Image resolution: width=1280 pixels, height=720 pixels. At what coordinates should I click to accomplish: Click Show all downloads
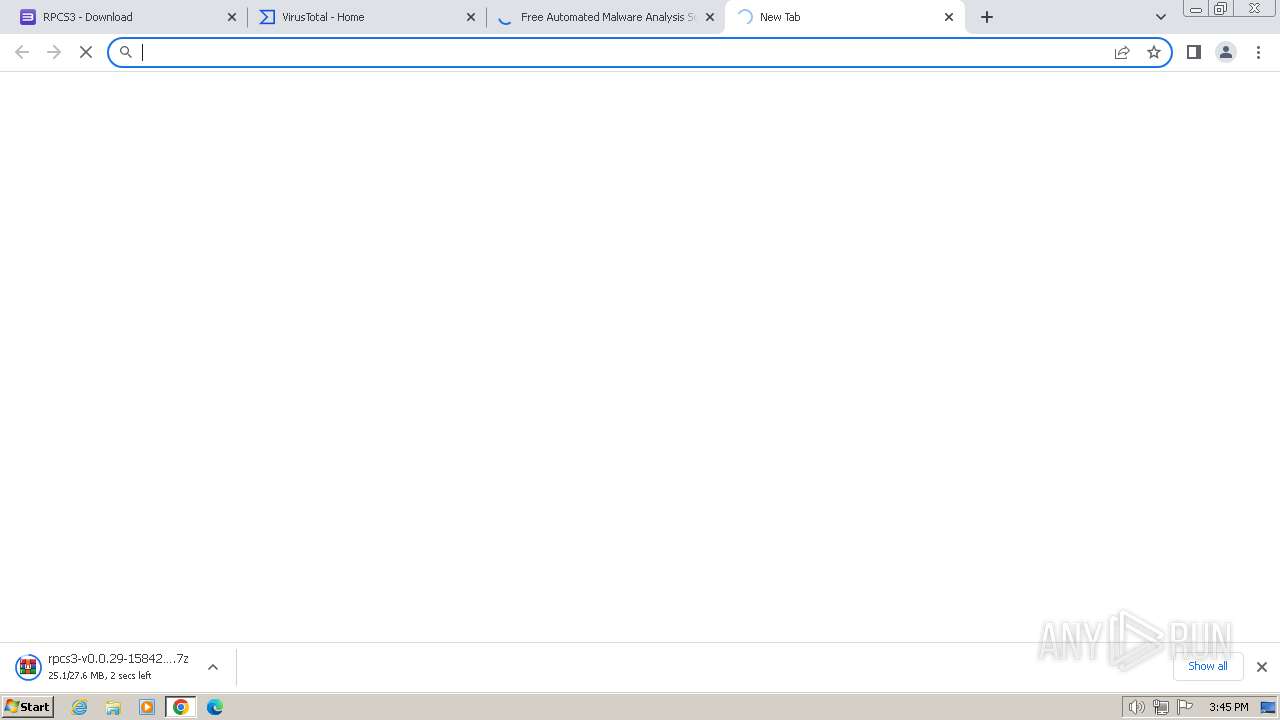[1208, 666]
